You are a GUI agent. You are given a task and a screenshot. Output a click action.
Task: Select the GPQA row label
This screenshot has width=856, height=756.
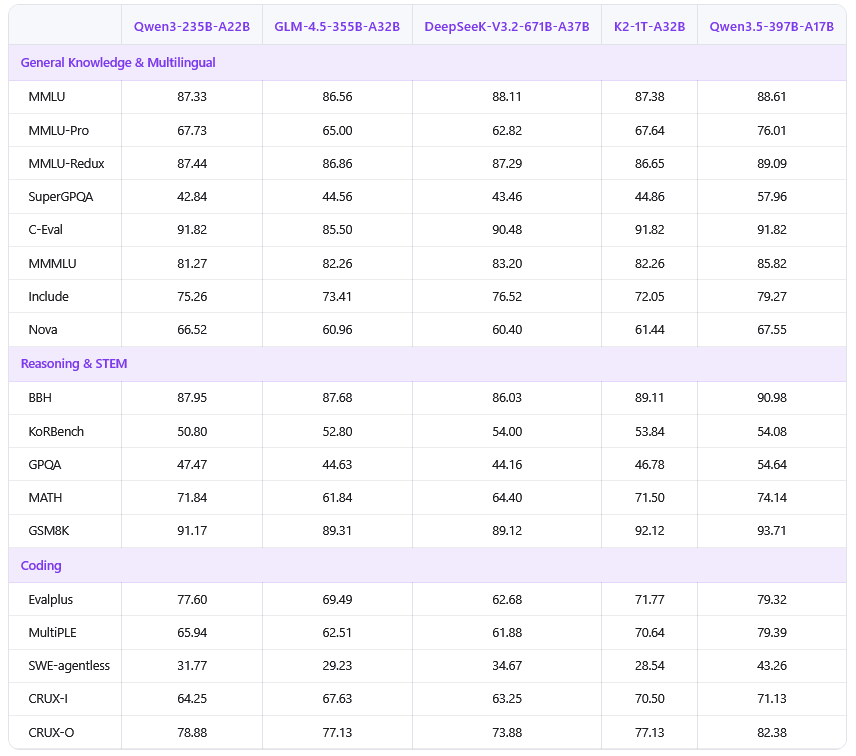click(x=45, y=465)
